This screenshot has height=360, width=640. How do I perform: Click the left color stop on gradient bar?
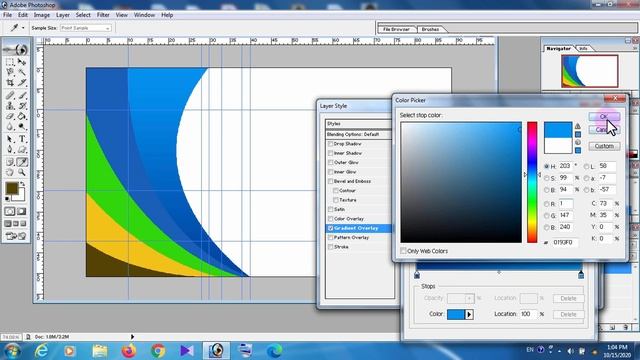(417, 275)
